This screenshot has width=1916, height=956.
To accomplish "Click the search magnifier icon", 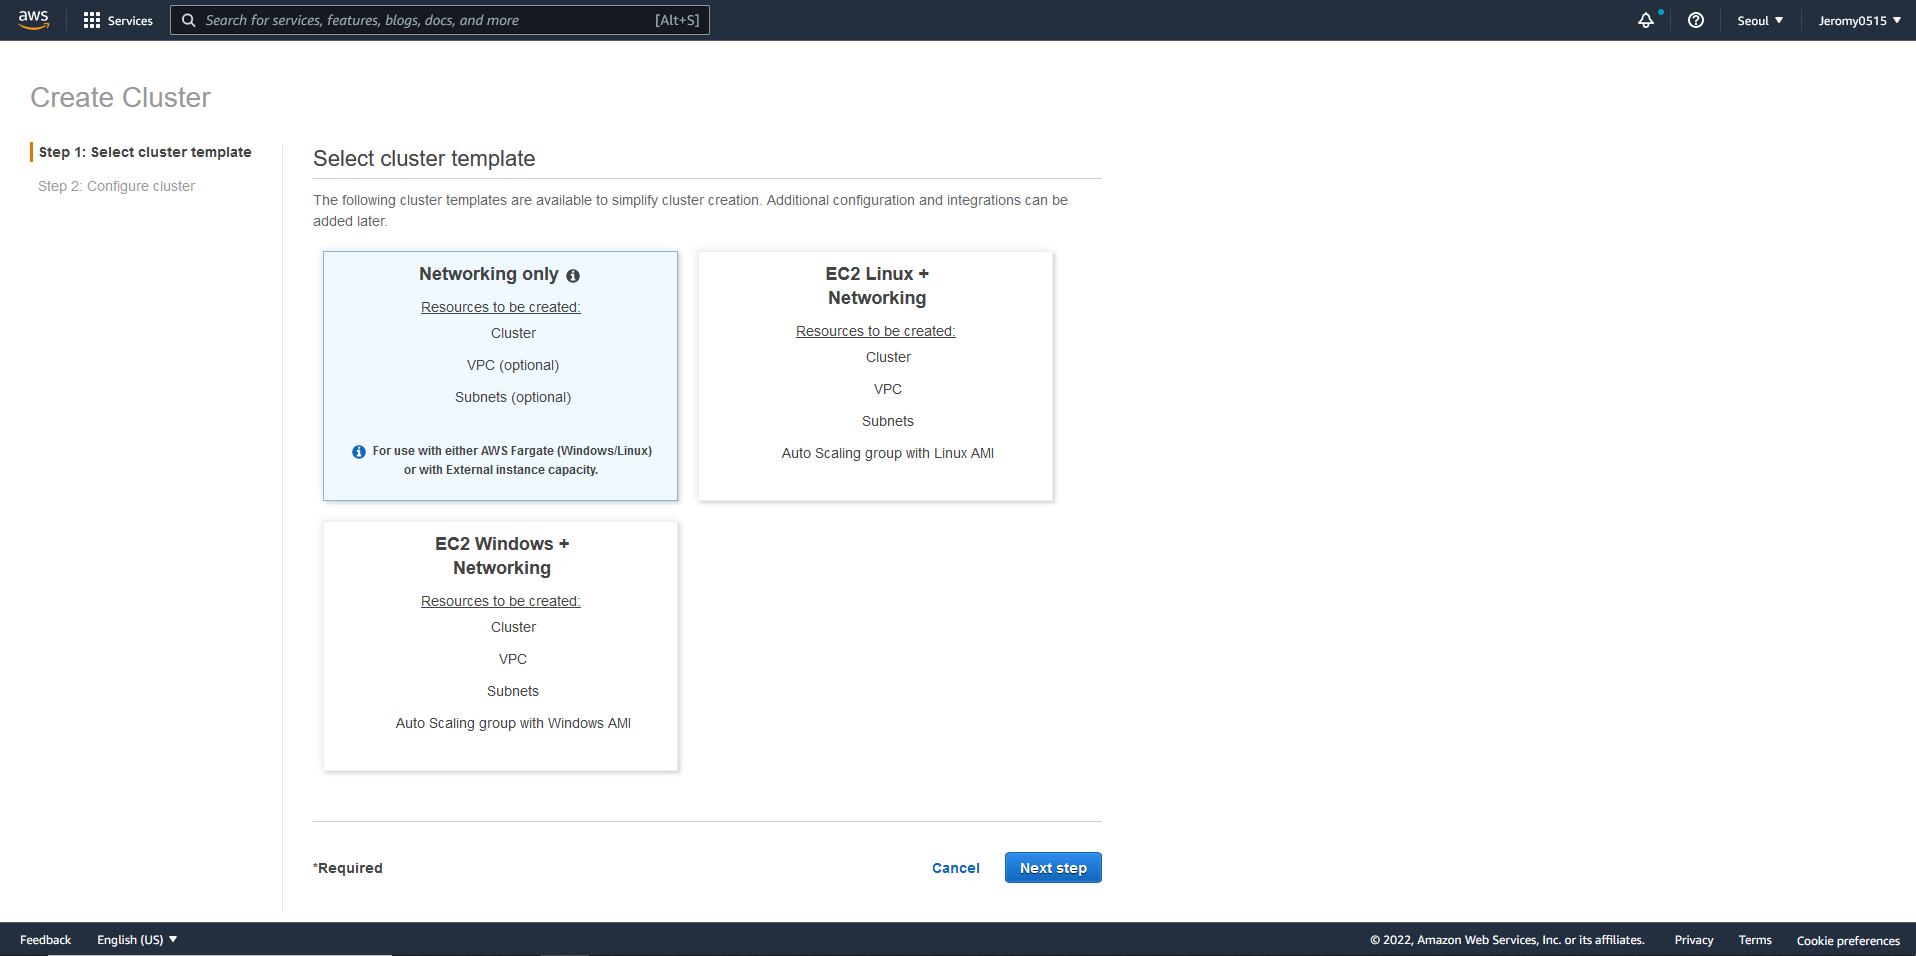I will (x=188, y=20).
